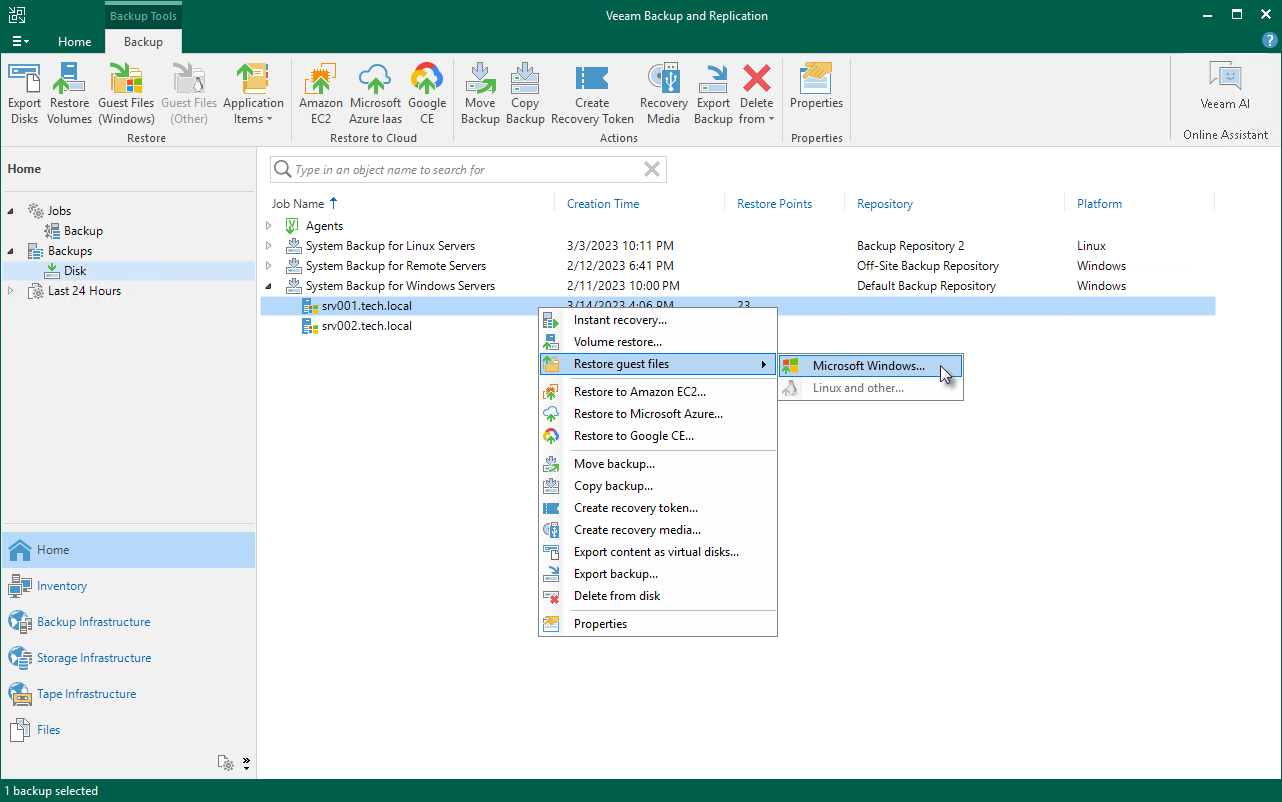Choose Microsoft Azure IaaS restore icon

click(375, 94)
